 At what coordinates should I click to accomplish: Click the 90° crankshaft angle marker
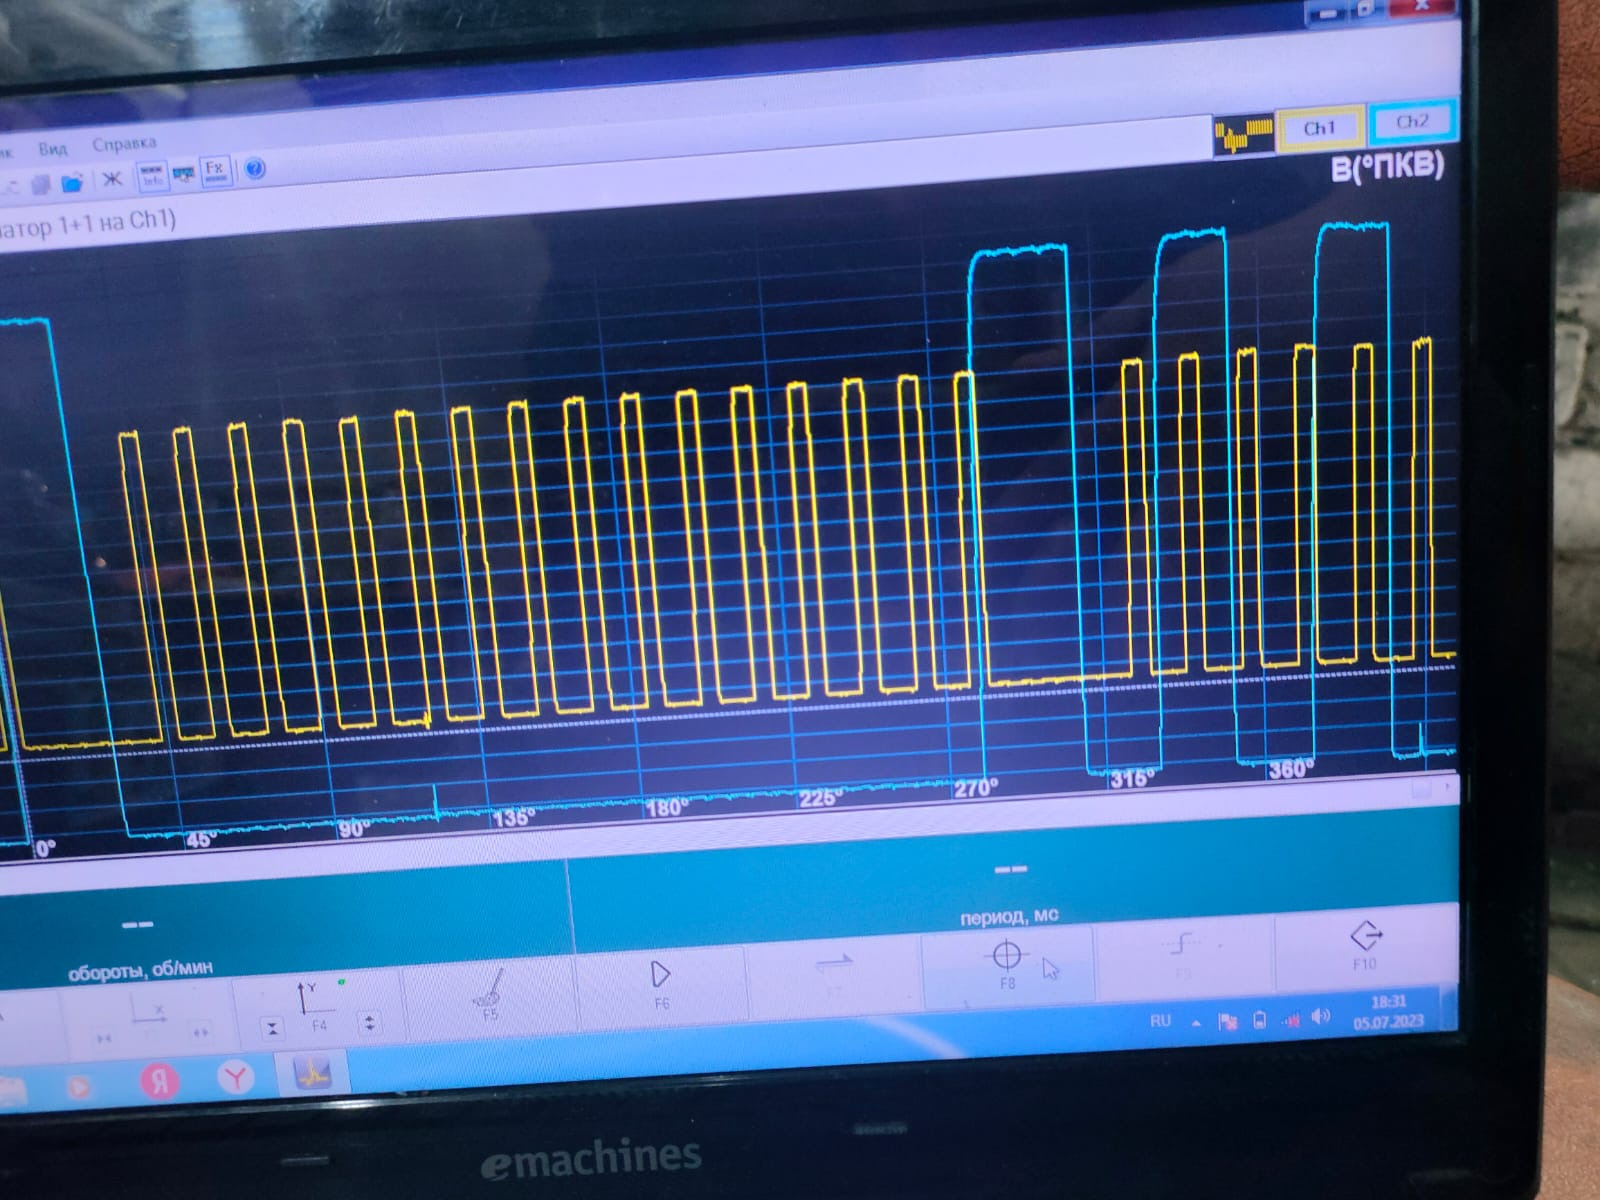(354, 829)
